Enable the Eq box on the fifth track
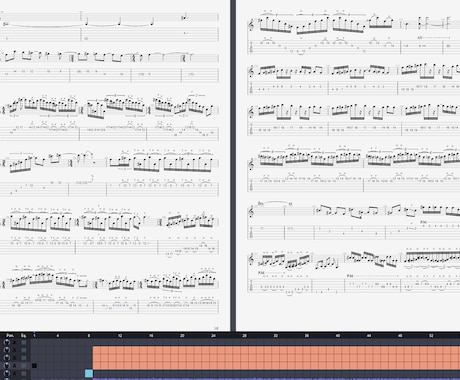Image resolution: width=460 pixels, height=380 pixels. pyautogui.click(x=24, y=373)
